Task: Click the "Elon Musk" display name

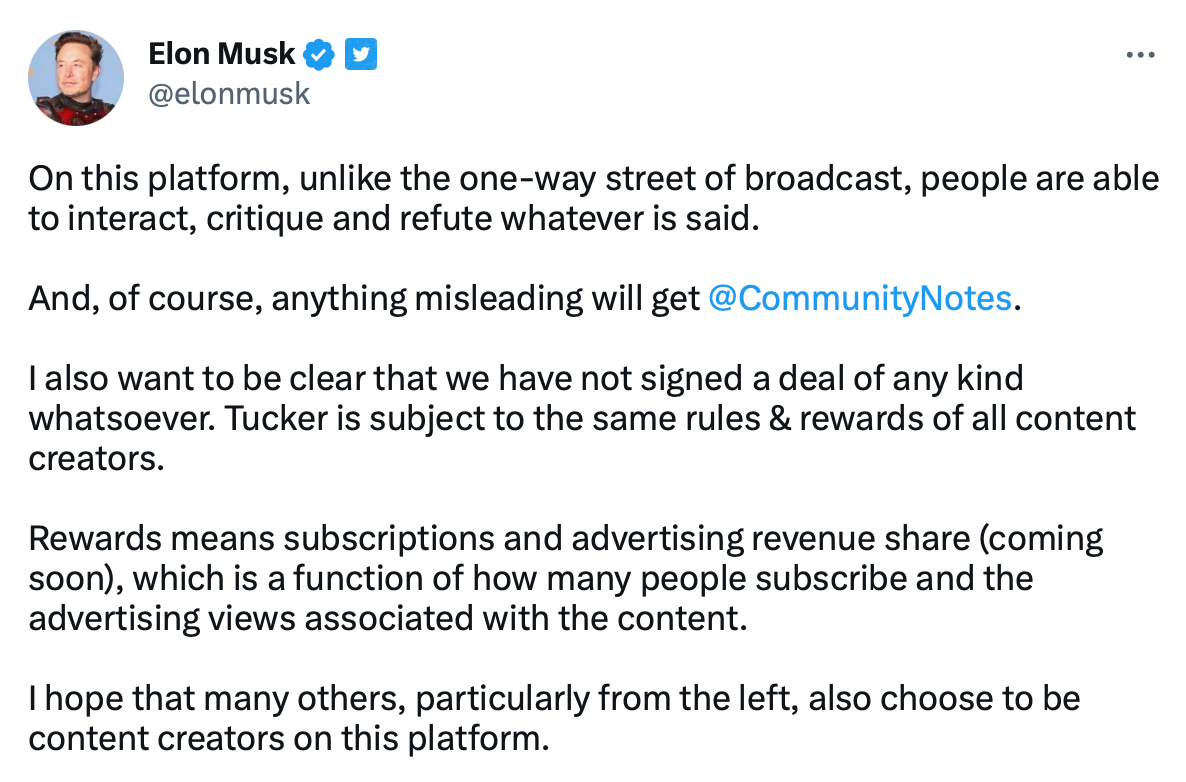Action: (221, 55)
